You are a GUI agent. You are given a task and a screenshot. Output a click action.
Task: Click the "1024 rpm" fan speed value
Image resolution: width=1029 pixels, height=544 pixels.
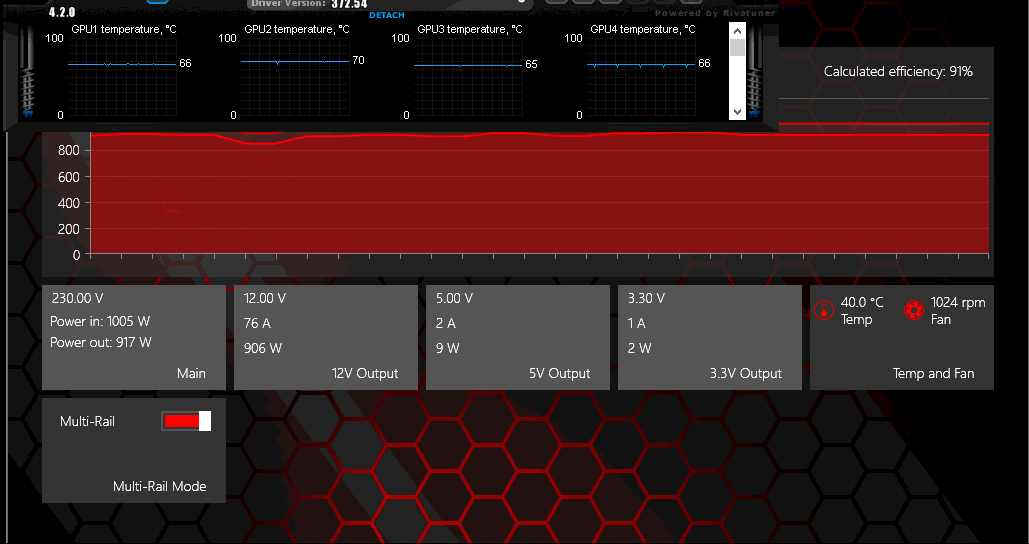[958, 303]
